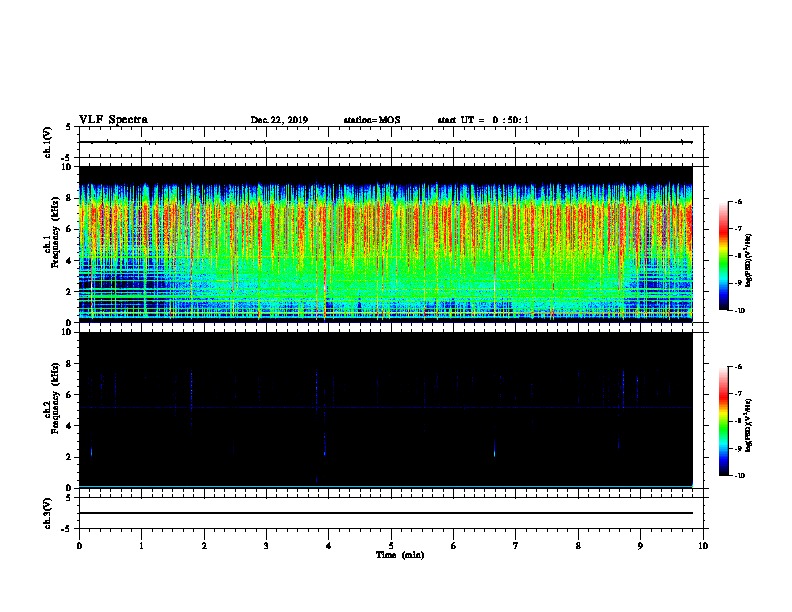Click time axis tick label "6"
Screen dimensions: 792x612
pyautogui.click(x=454, y=546)
